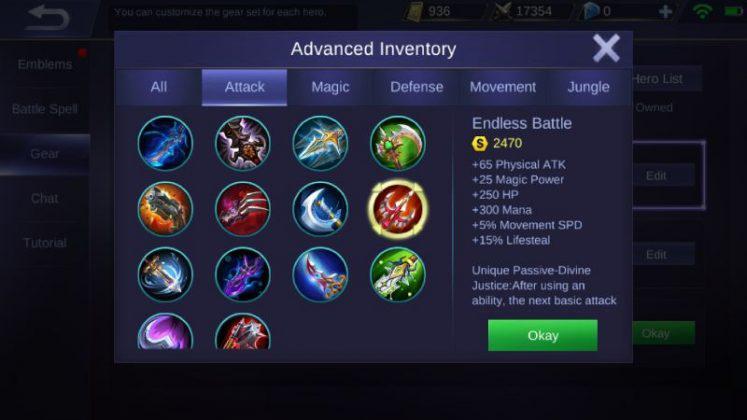The width and height of the screenshot is (747, 420).
Task: Choose the golden trident spear item icon
Action: (x=320, y=143)
